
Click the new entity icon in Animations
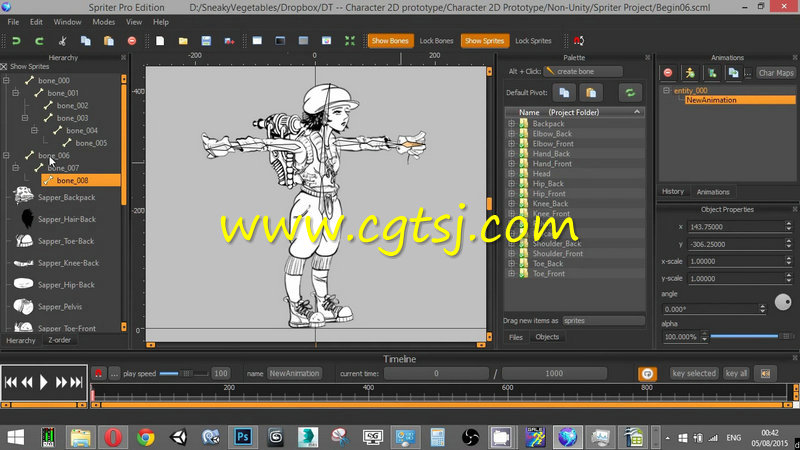pyautogui.click(x=712, y=73)
